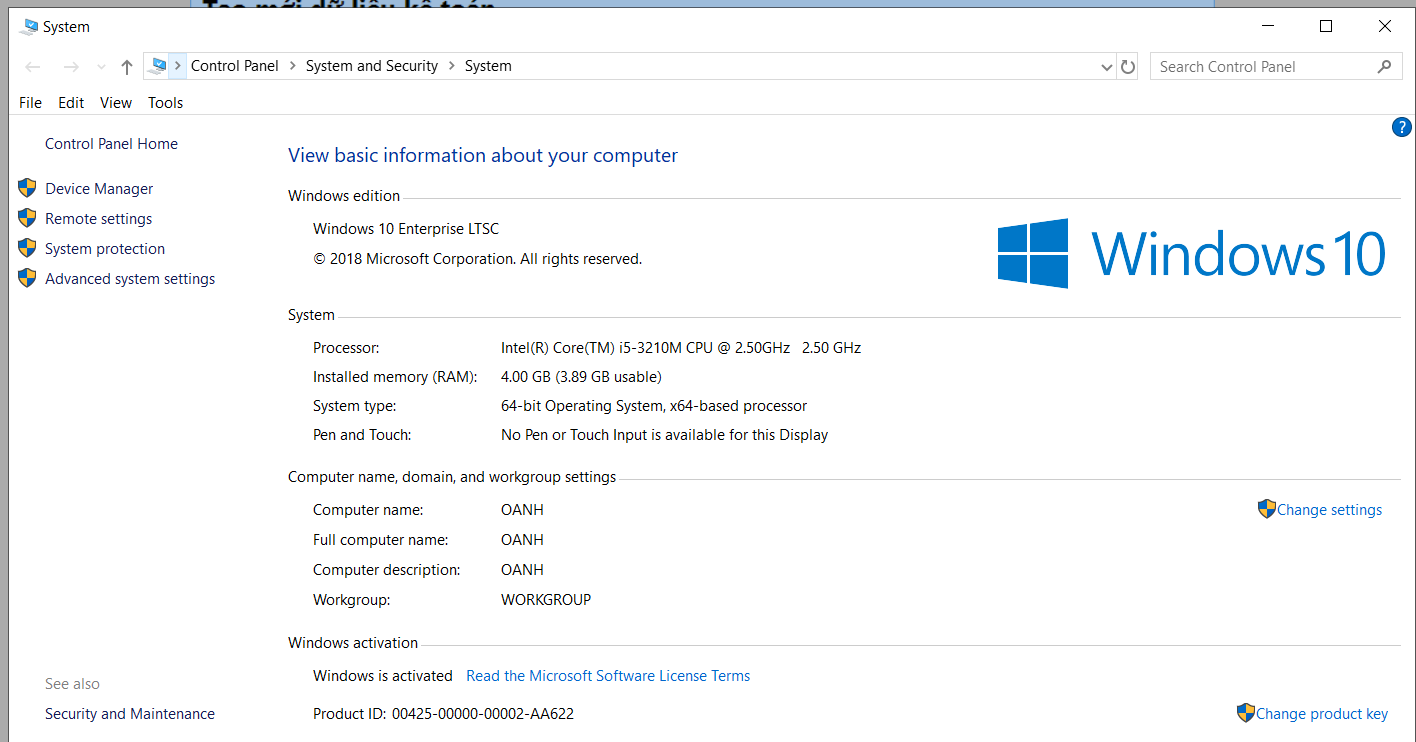The image size is (1416, 742).
Task: Open the address bar history dropdown
Action: (1106, 67)
